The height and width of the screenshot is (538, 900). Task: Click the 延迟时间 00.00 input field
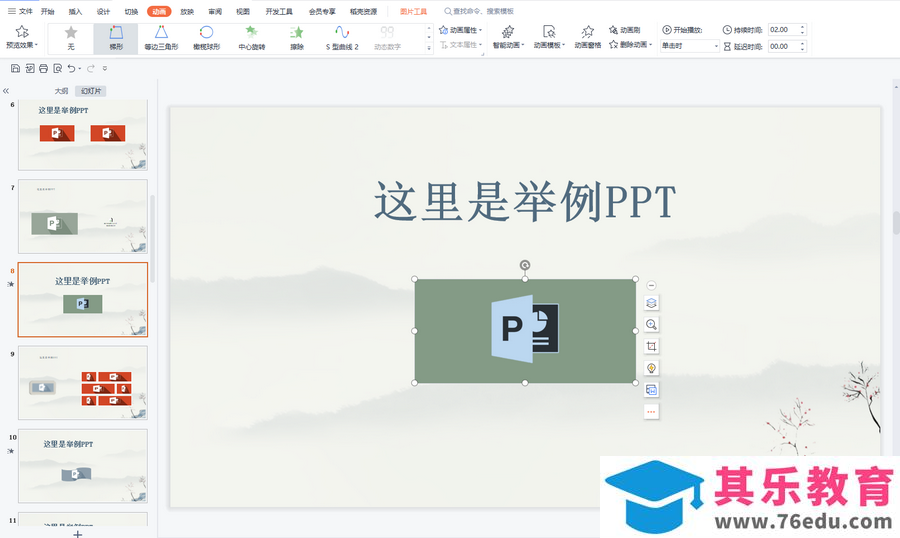pos(783,47)
